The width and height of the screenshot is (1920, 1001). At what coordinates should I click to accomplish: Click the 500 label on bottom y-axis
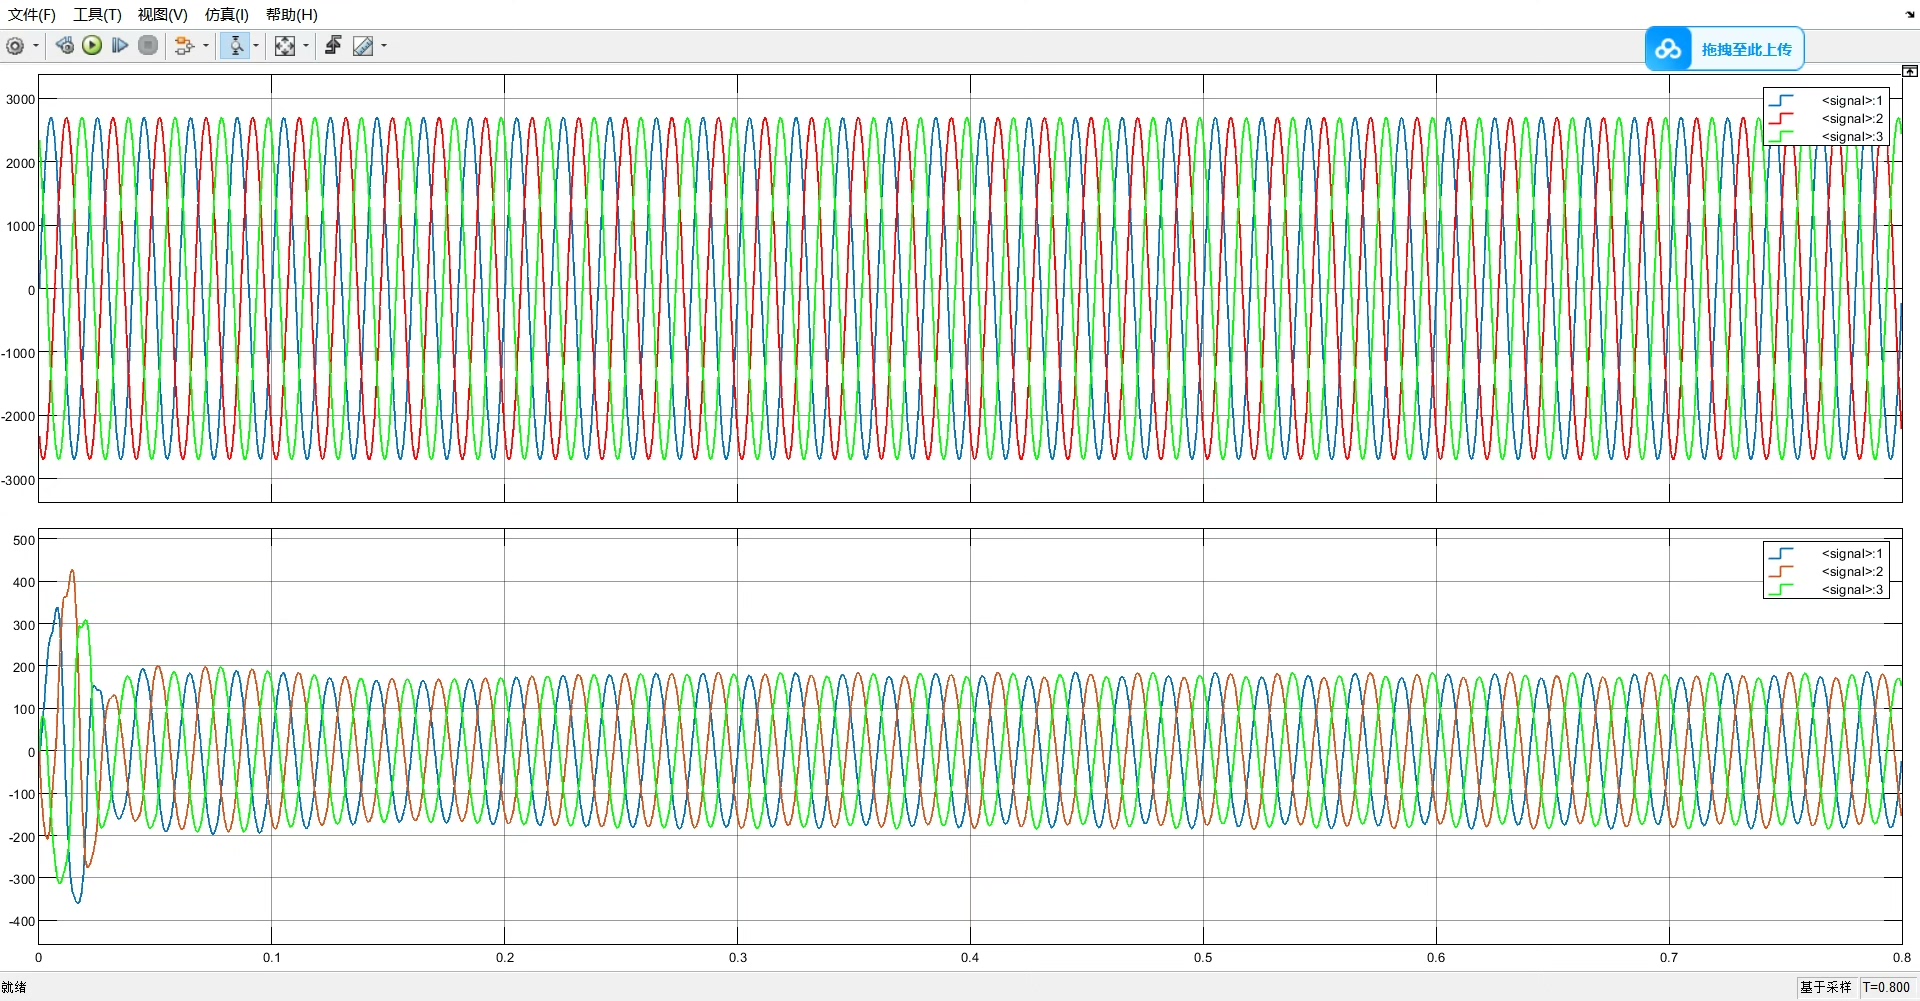(x=24, y=540)
